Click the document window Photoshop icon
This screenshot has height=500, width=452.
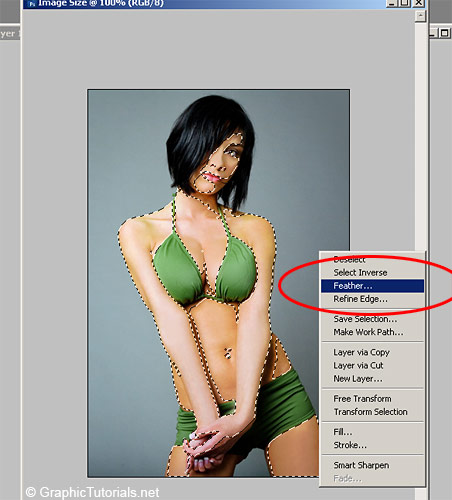click(x=32, y=4)
